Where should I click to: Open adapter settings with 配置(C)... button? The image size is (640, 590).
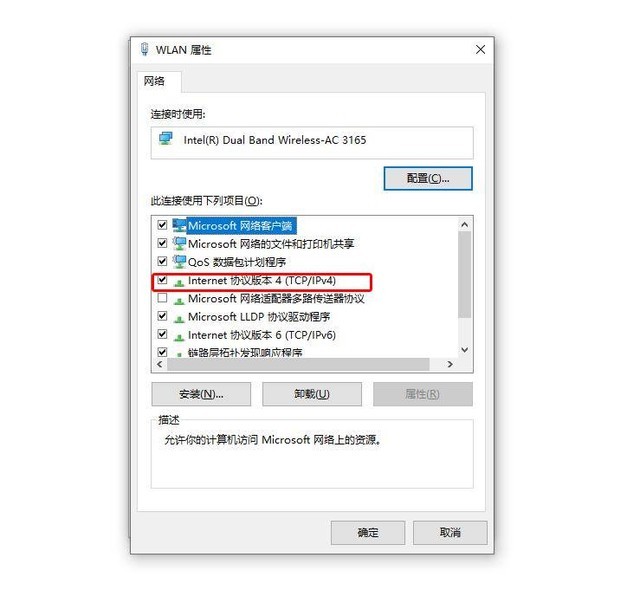[x=428, y=178]
